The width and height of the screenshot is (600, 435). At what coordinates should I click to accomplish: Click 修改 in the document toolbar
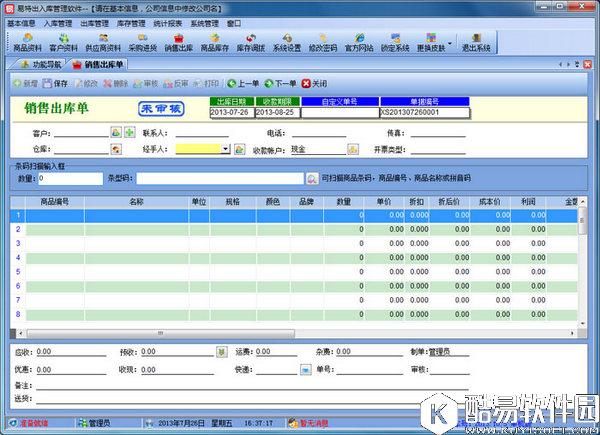pyautogui.click(x=86, y=83)
